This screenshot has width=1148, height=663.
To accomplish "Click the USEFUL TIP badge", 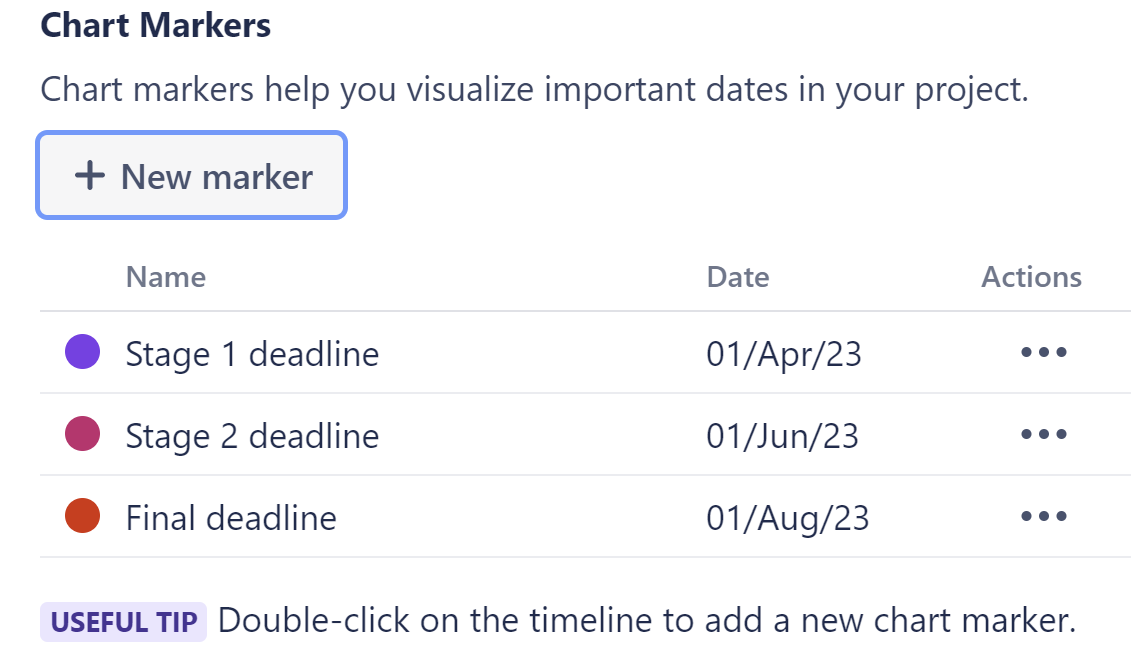I will tap(123, 622).
